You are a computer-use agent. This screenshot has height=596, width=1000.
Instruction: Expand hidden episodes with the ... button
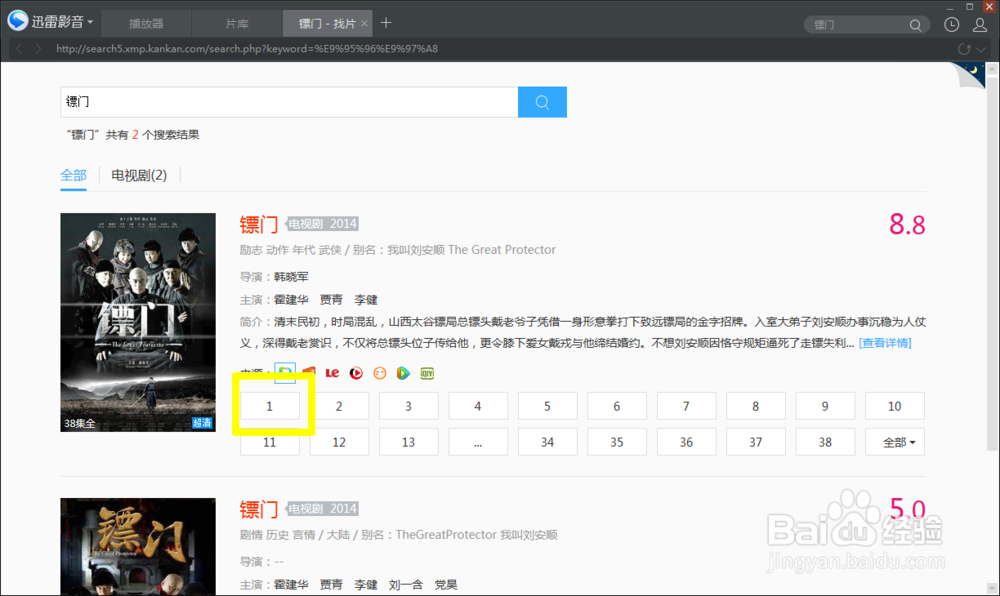coord(478,442)
